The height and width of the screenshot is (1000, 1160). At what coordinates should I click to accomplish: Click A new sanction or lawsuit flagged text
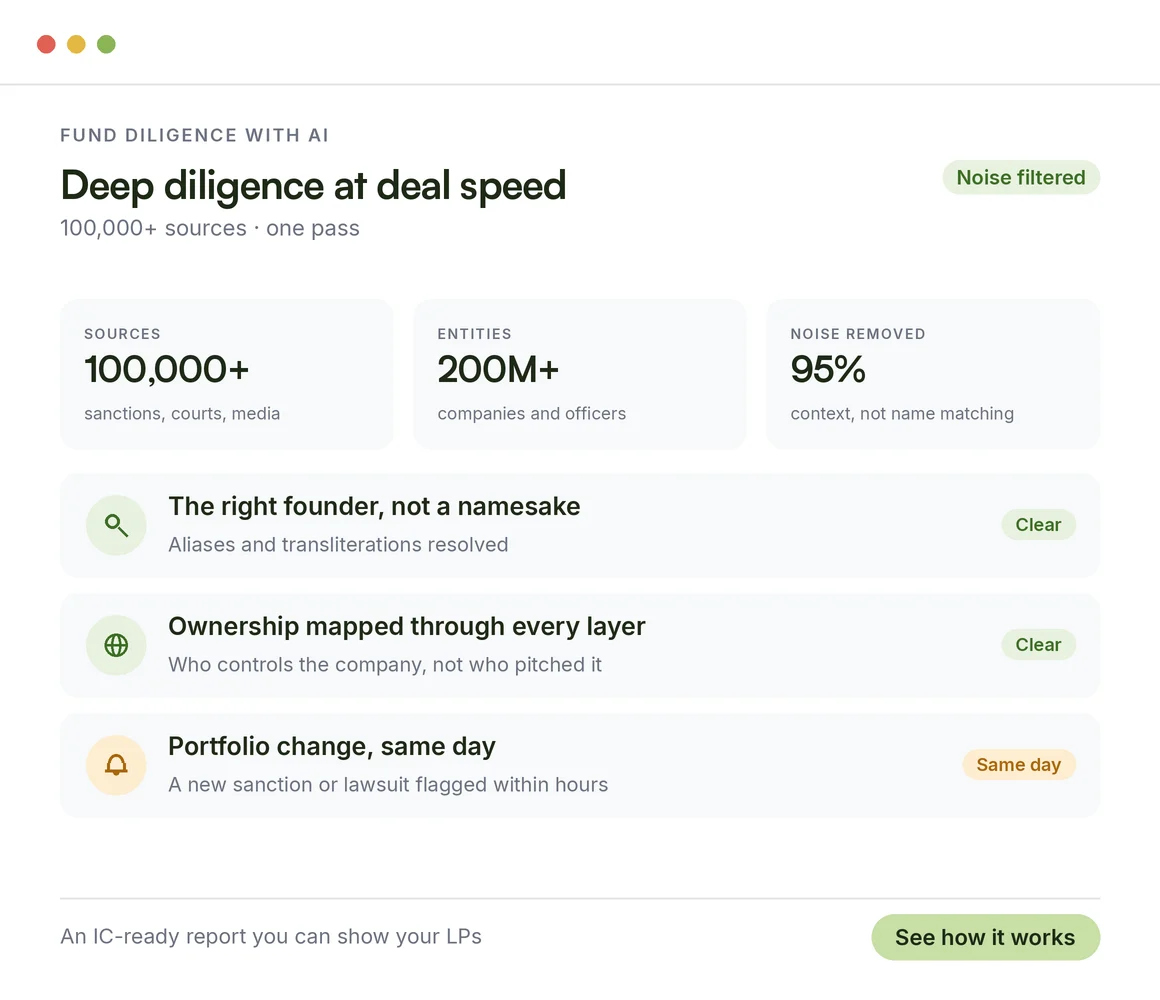[x=388, y=784]
